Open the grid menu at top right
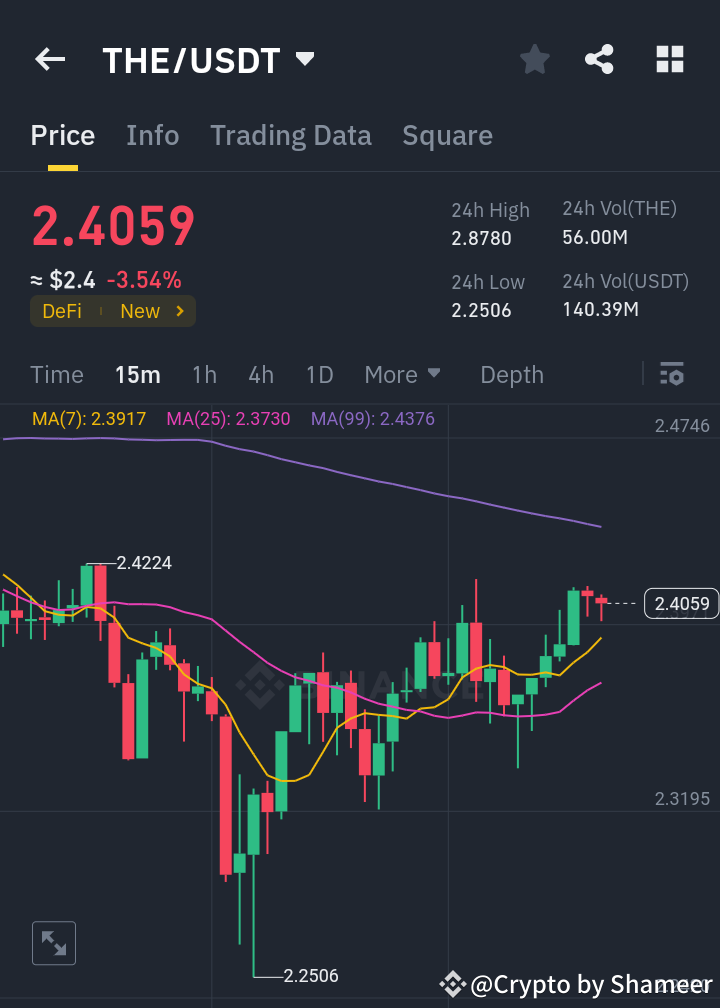The image size is (720, 1008). (669, 59)
